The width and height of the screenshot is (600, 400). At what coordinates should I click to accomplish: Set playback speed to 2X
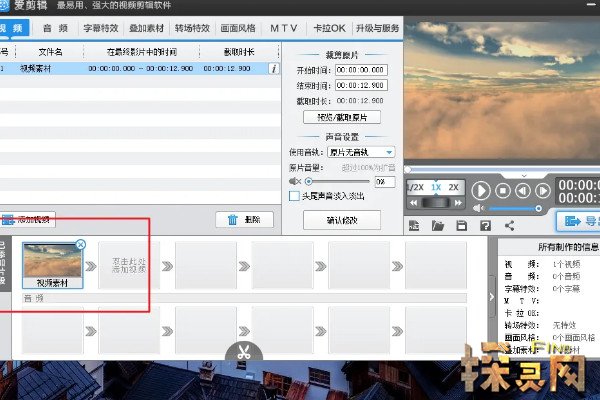click(x=453, y=187)
